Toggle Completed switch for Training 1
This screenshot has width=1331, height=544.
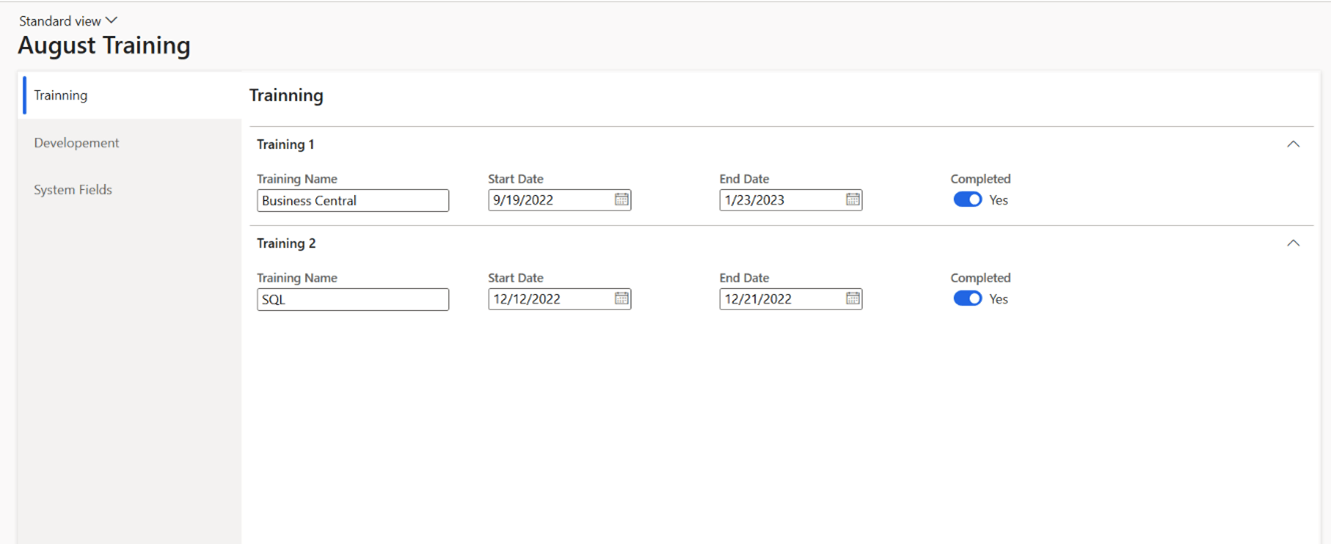tap(967, 200)
